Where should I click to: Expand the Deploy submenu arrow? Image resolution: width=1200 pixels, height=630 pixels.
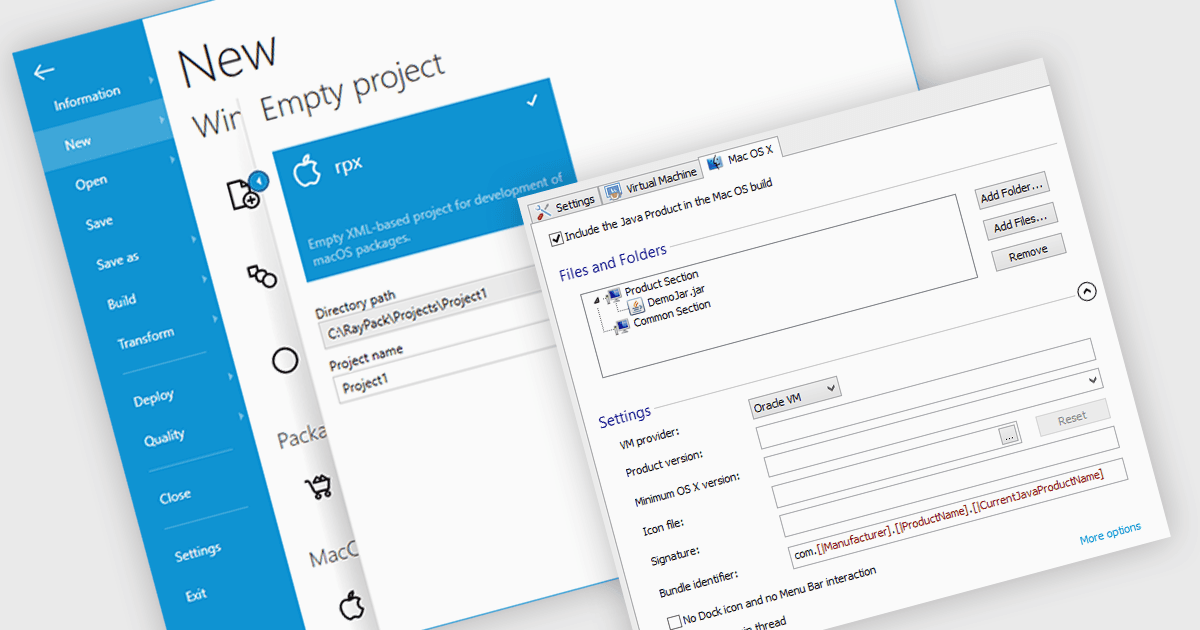[230, 377]
